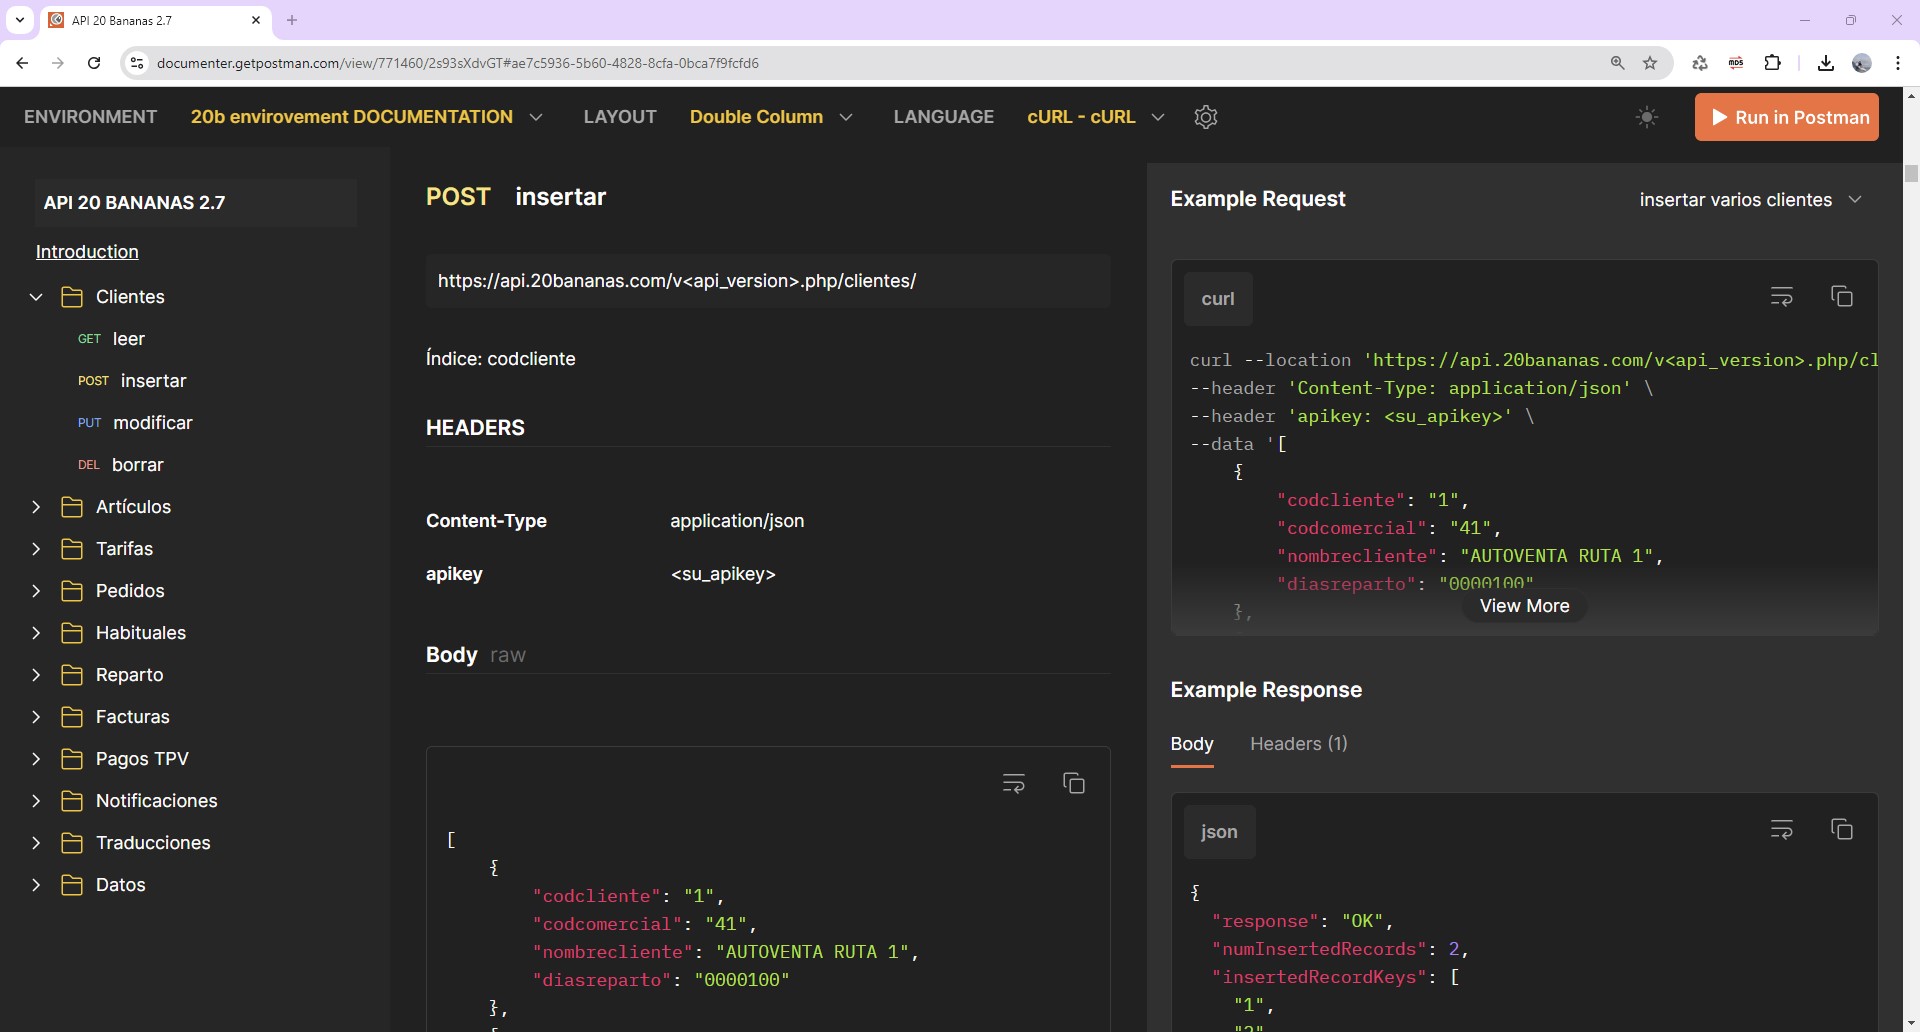Open the zoom magnifier icon in address bar

point(1617,63)
